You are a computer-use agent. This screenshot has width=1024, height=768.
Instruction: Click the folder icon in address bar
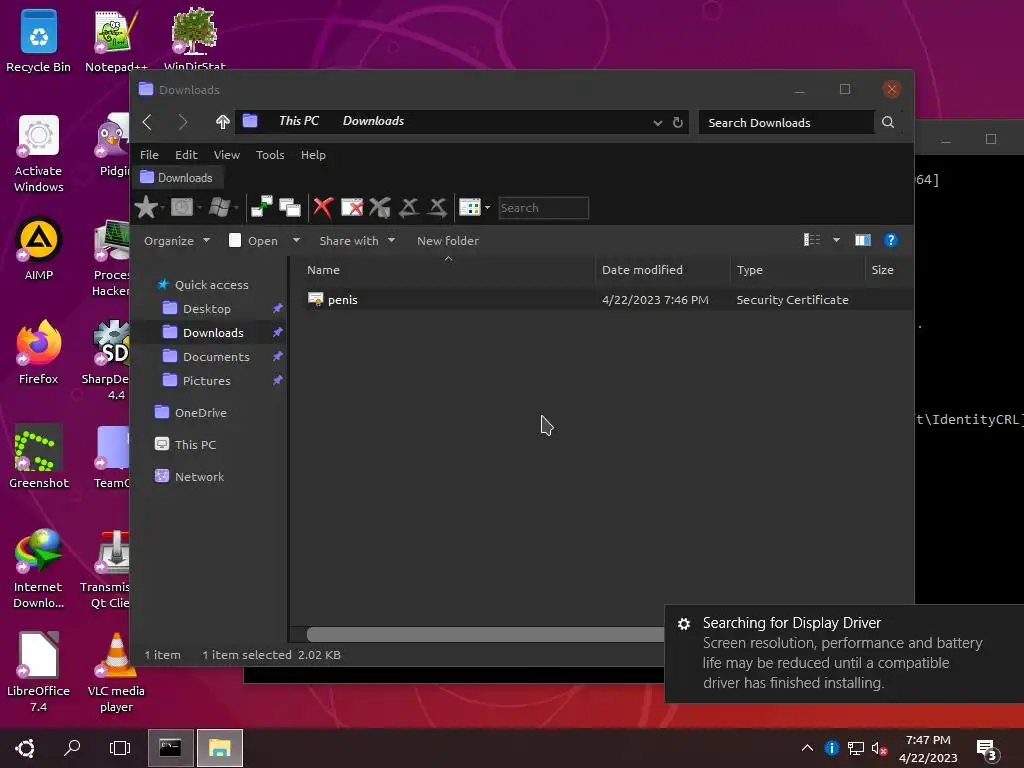(250, 121)
